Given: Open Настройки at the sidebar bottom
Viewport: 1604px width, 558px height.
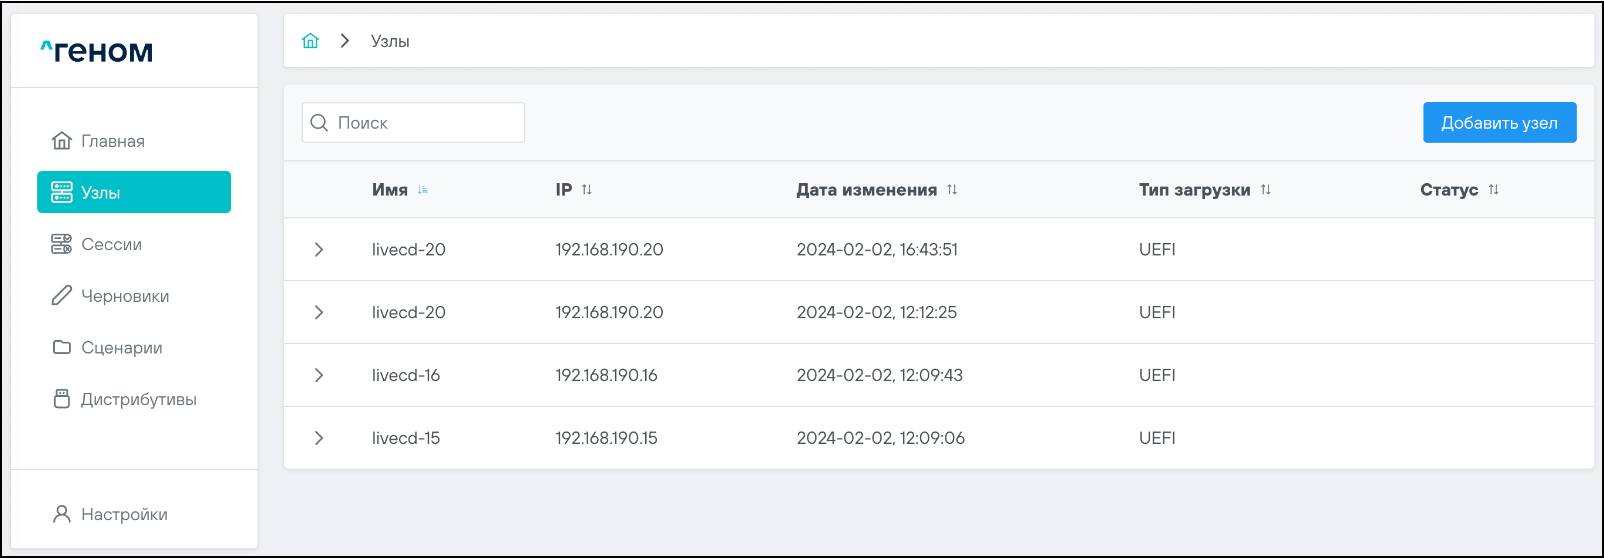Looking at the screenshot, I should [124, 514].
